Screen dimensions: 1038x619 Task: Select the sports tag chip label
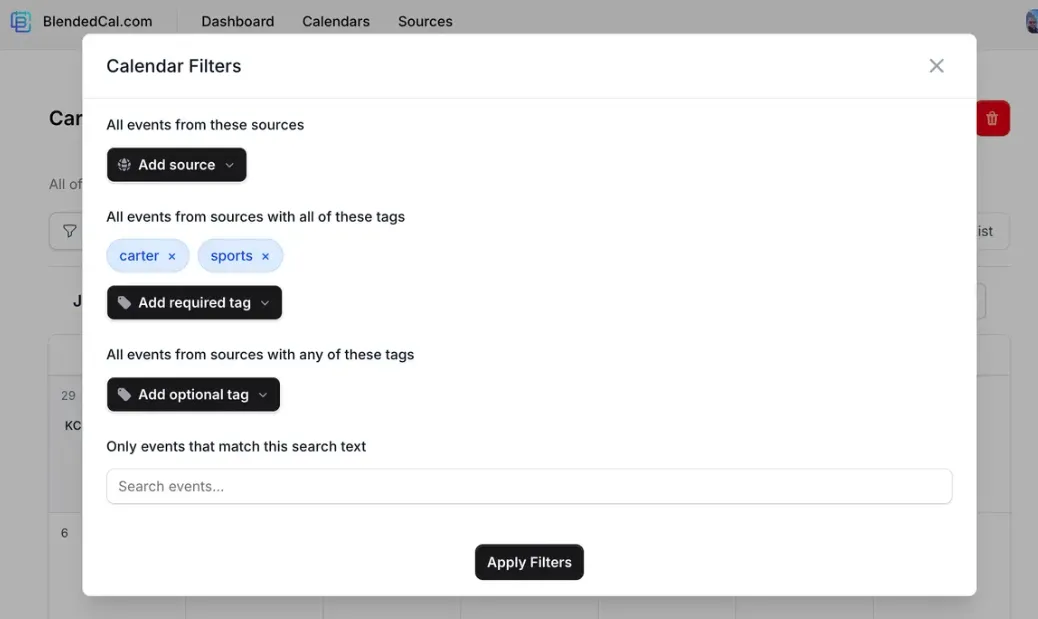point(231,256)
